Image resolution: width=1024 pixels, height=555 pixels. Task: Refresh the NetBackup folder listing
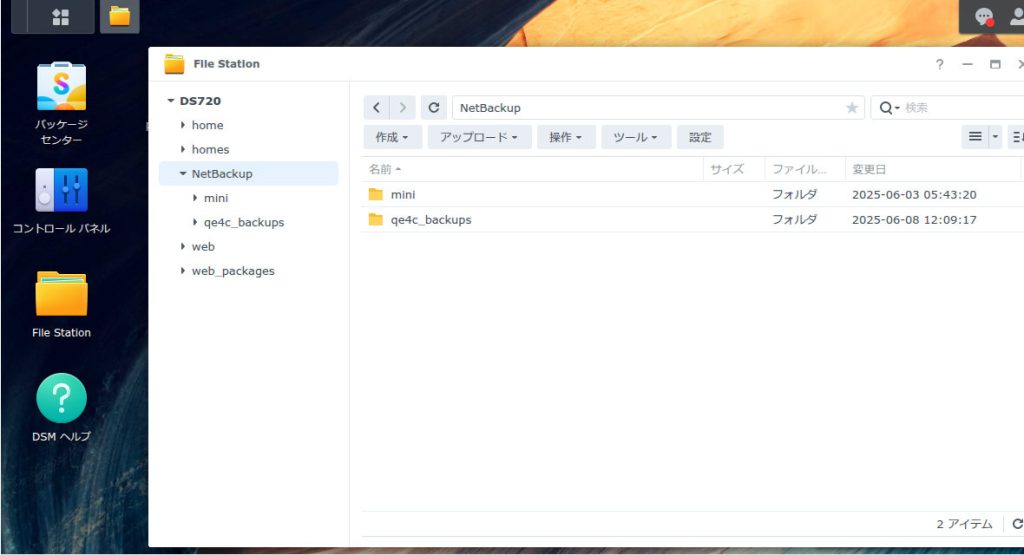click(x=434, y=108)
